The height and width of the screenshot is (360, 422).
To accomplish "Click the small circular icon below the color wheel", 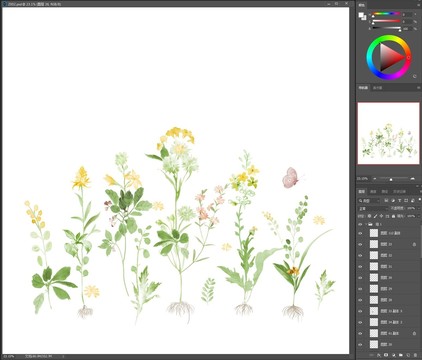I will point(415,76).
